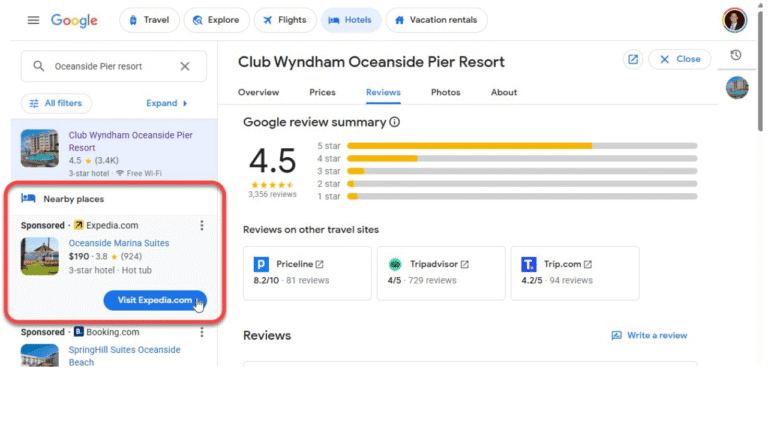This screenshot has width=768, height=432.
Task: Select the Hotels tab
Action: [x=351, y=20]
